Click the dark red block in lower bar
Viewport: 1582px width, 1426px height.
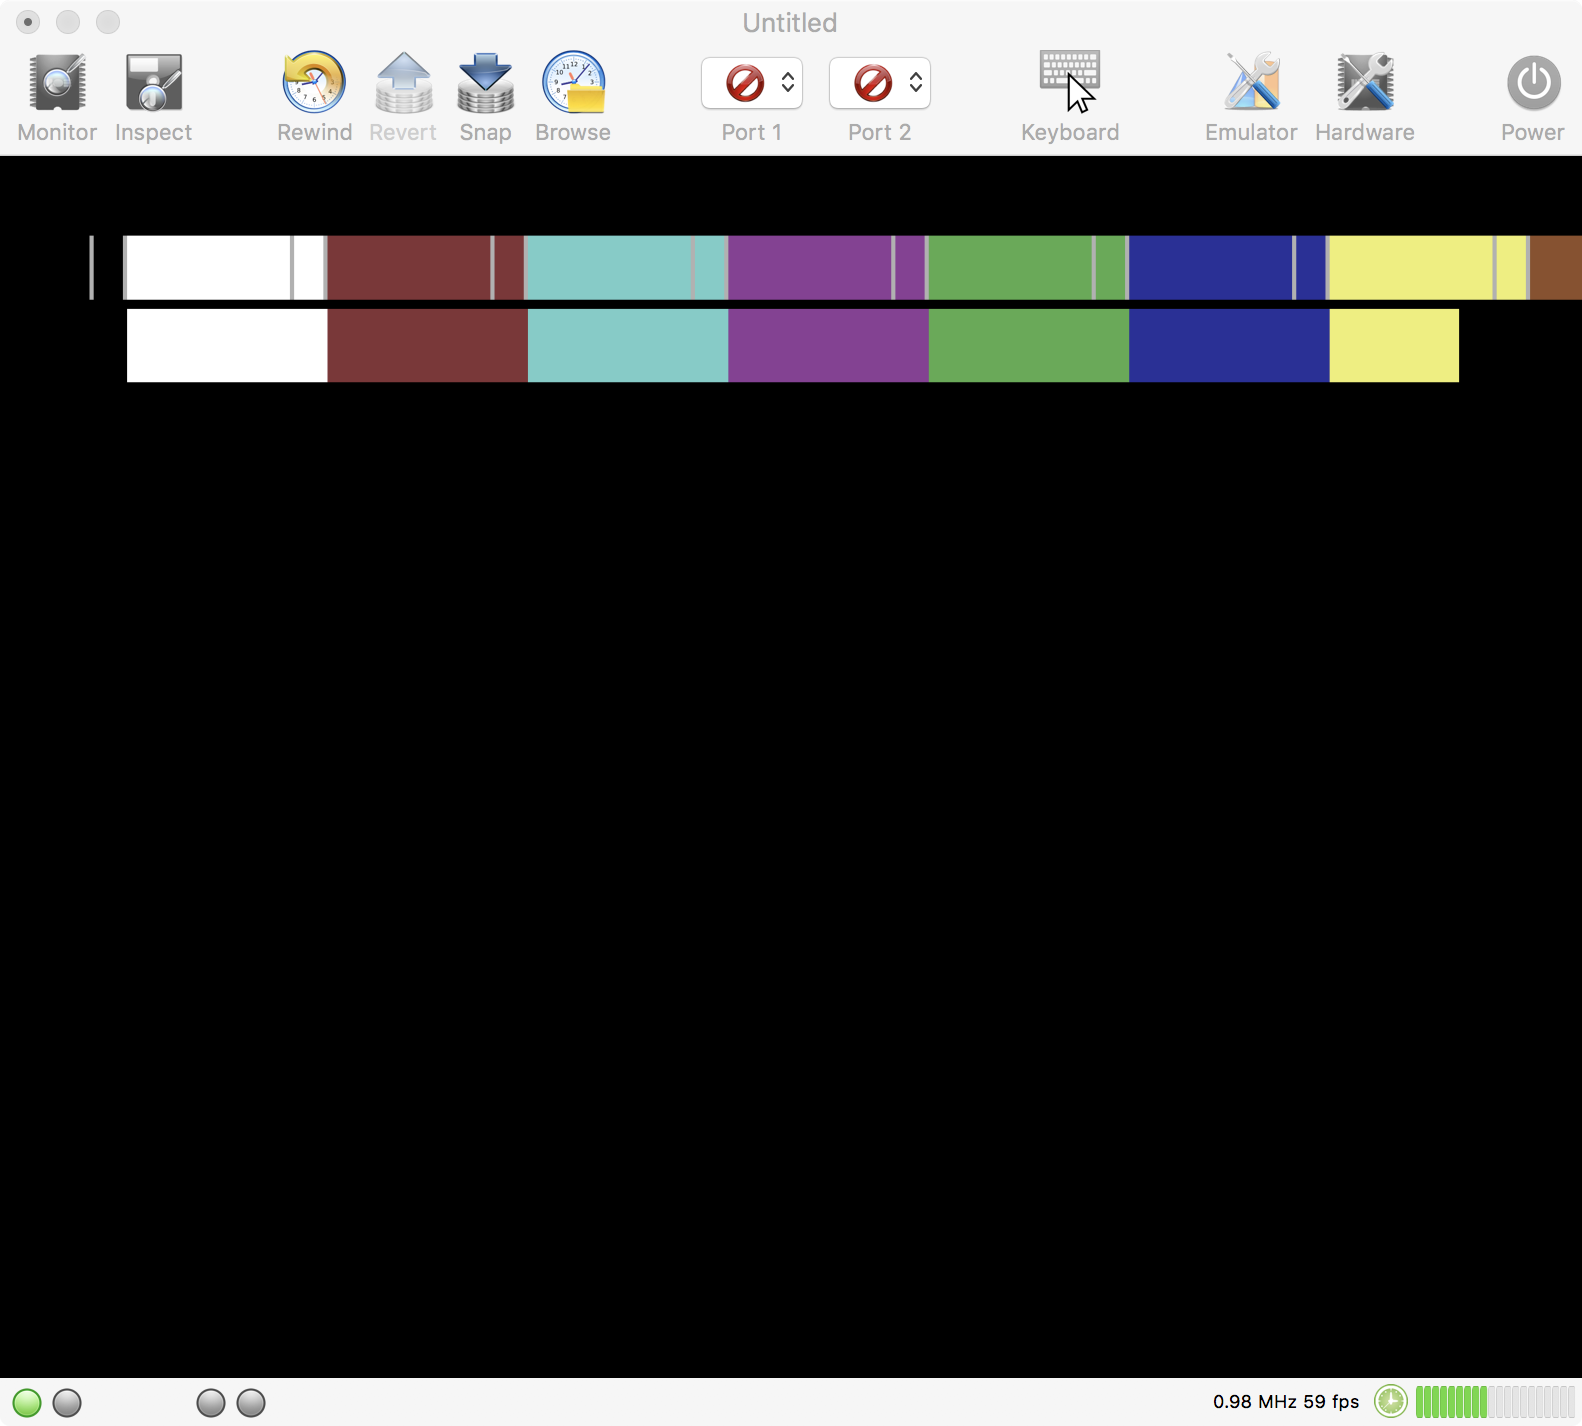[x=428, y=345]
